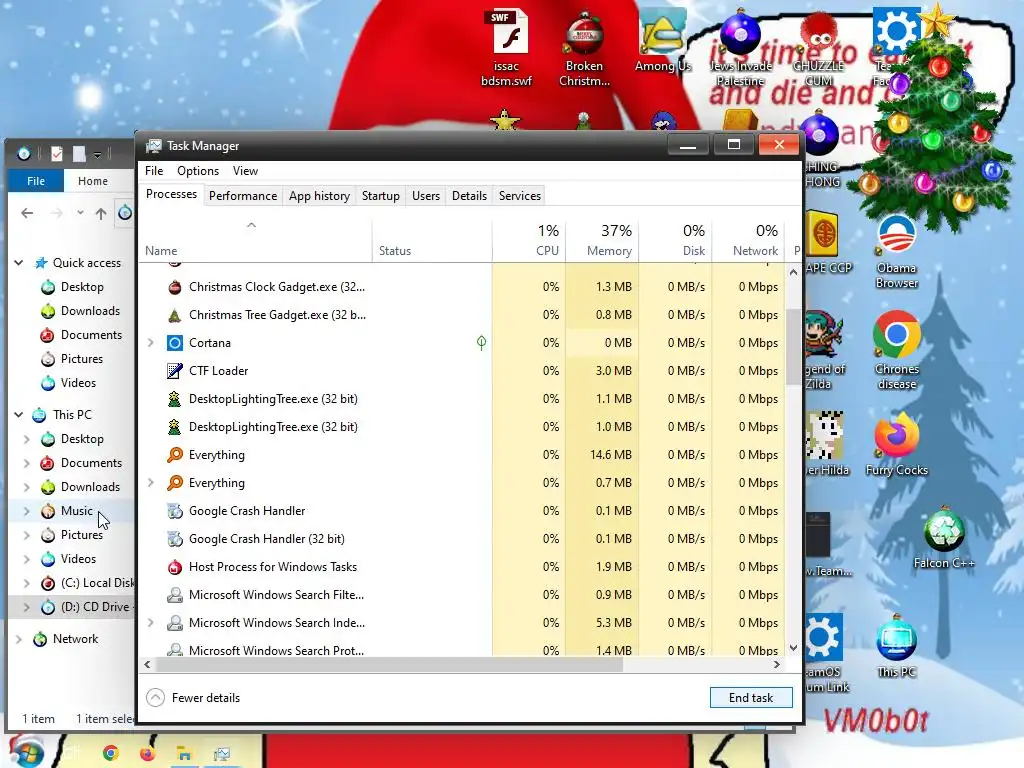Open Among Us desktop icon
This screenshot has width=1024, height=768.
662,40
